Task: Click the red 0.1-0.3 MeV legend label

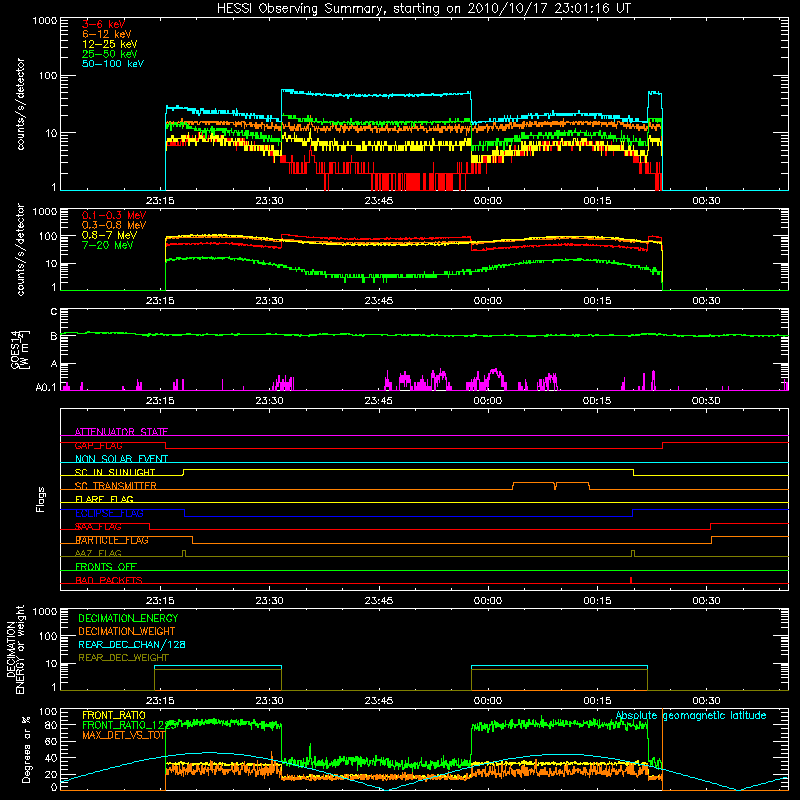Action: coord(114,215)
